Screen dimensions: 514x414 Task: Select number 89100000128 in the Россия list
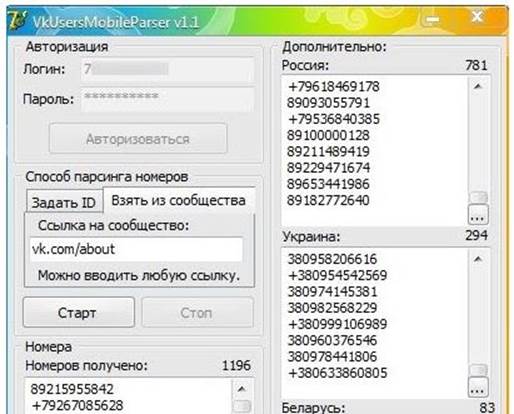point(328,136)
